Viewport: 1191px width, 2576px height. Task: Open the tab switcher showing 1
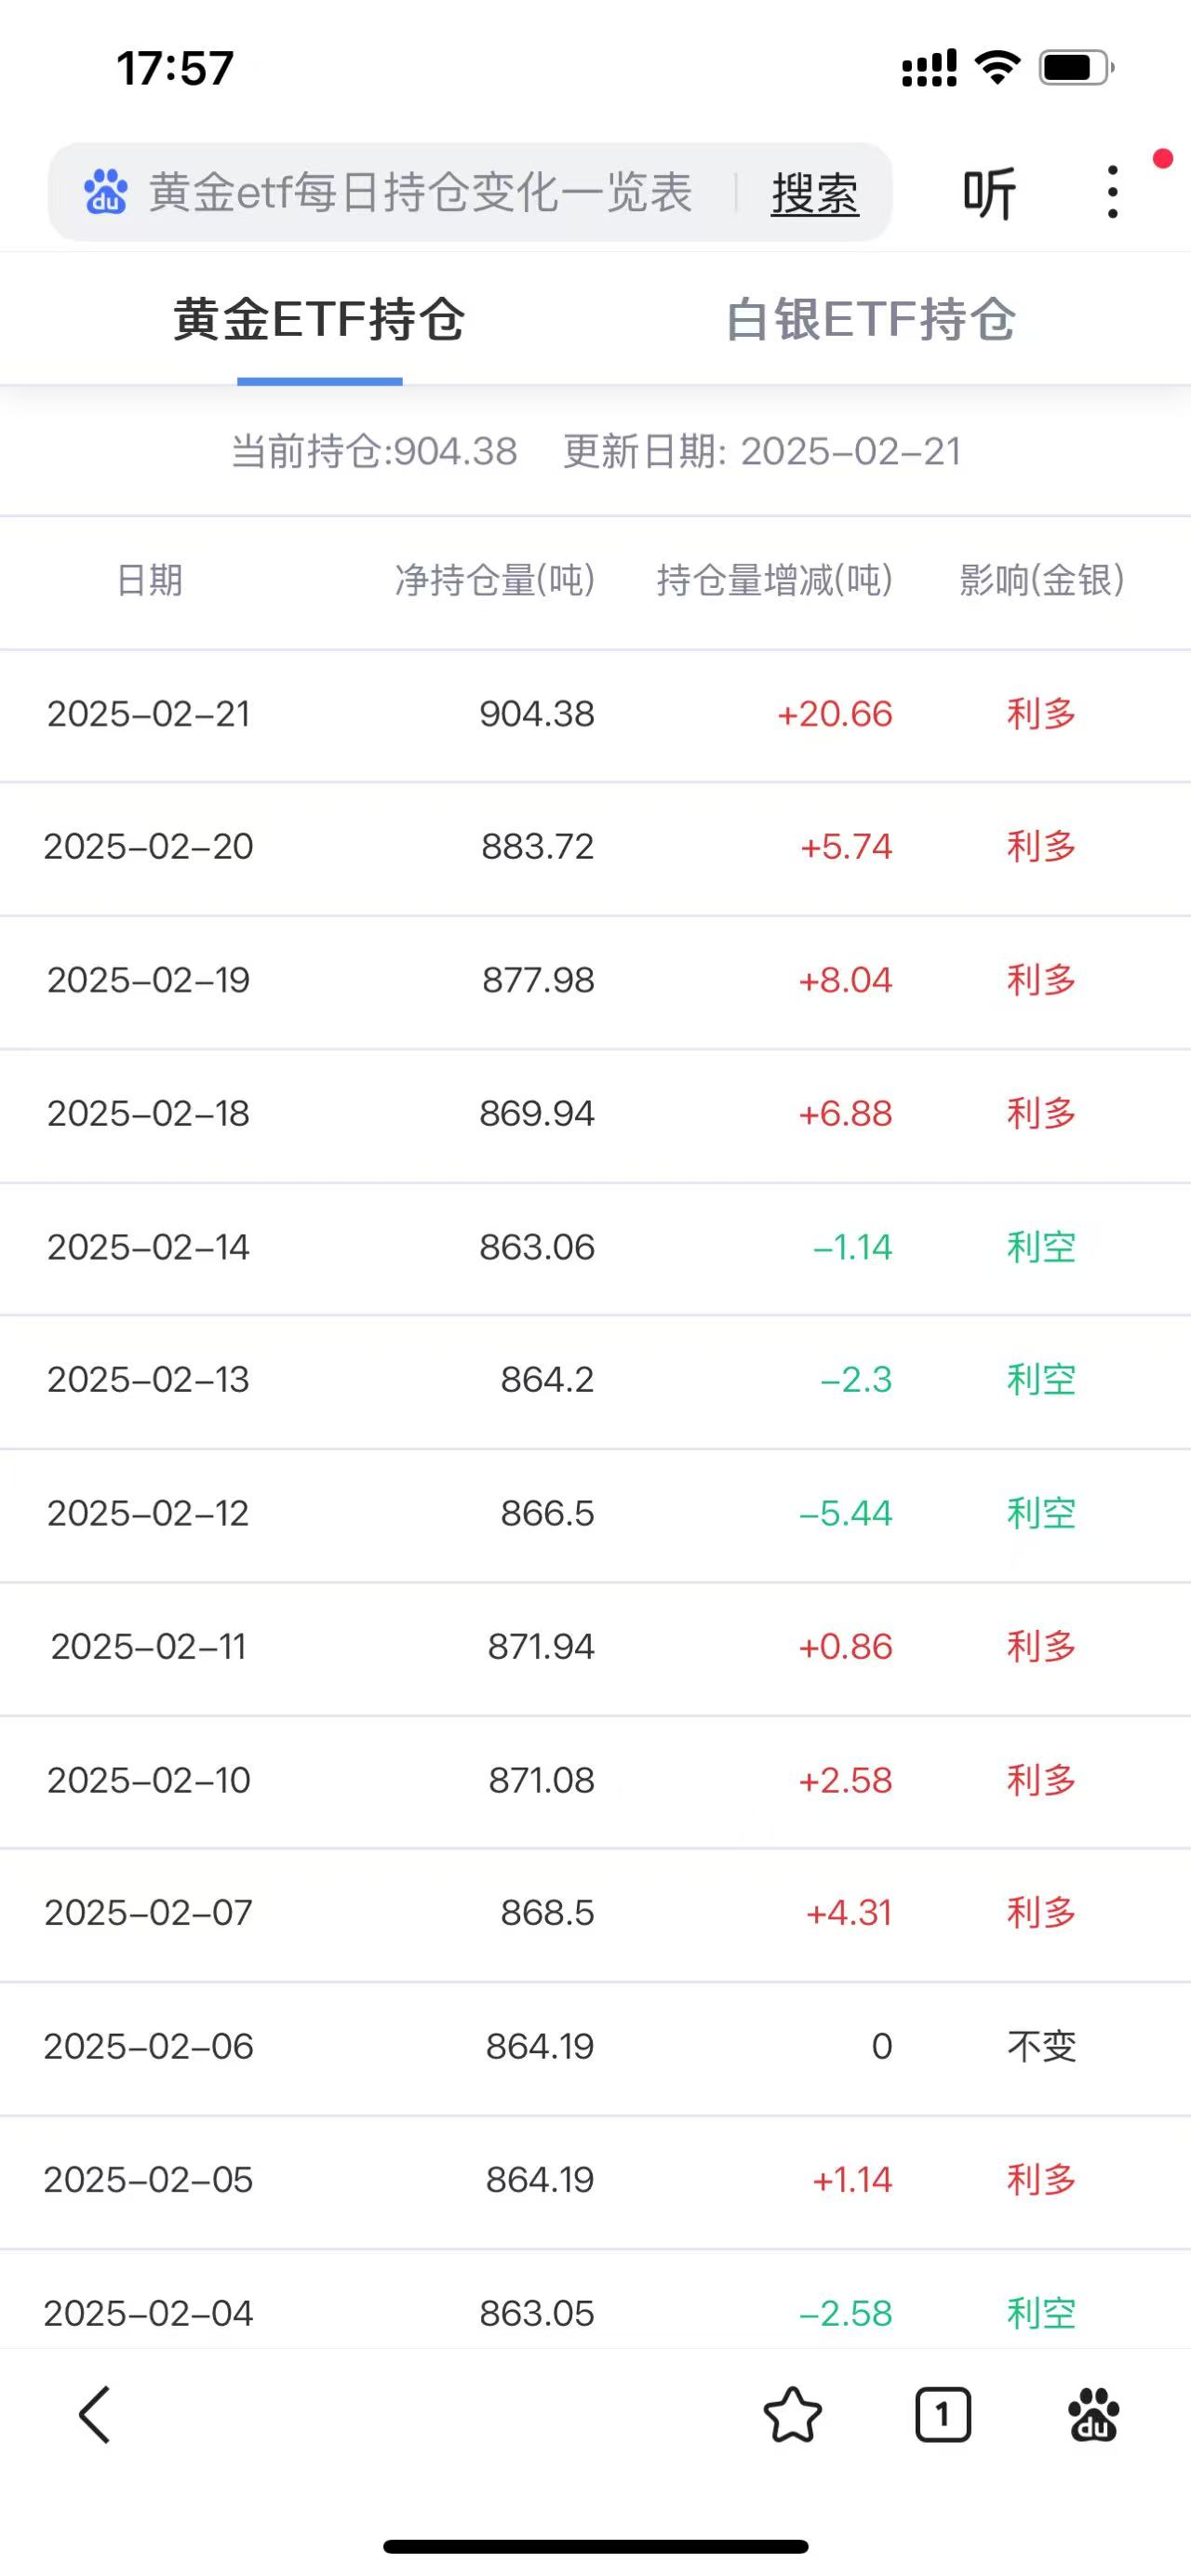pyautogui.click(x=942, y=2415)
